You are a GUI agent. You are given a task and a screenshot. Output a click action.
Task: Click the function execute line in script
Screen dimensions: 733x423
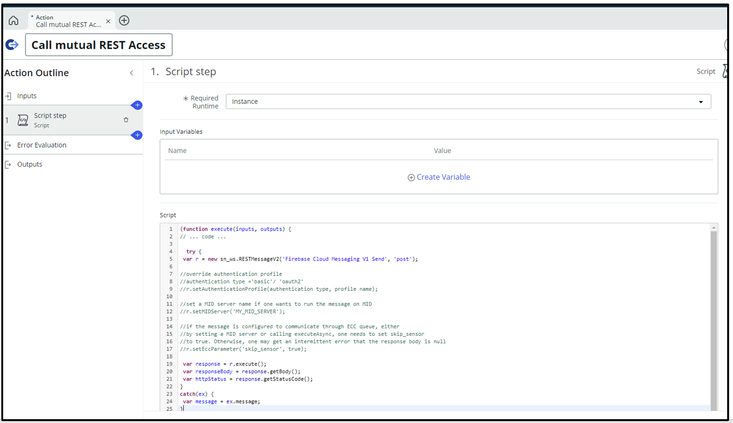(236, 229)
